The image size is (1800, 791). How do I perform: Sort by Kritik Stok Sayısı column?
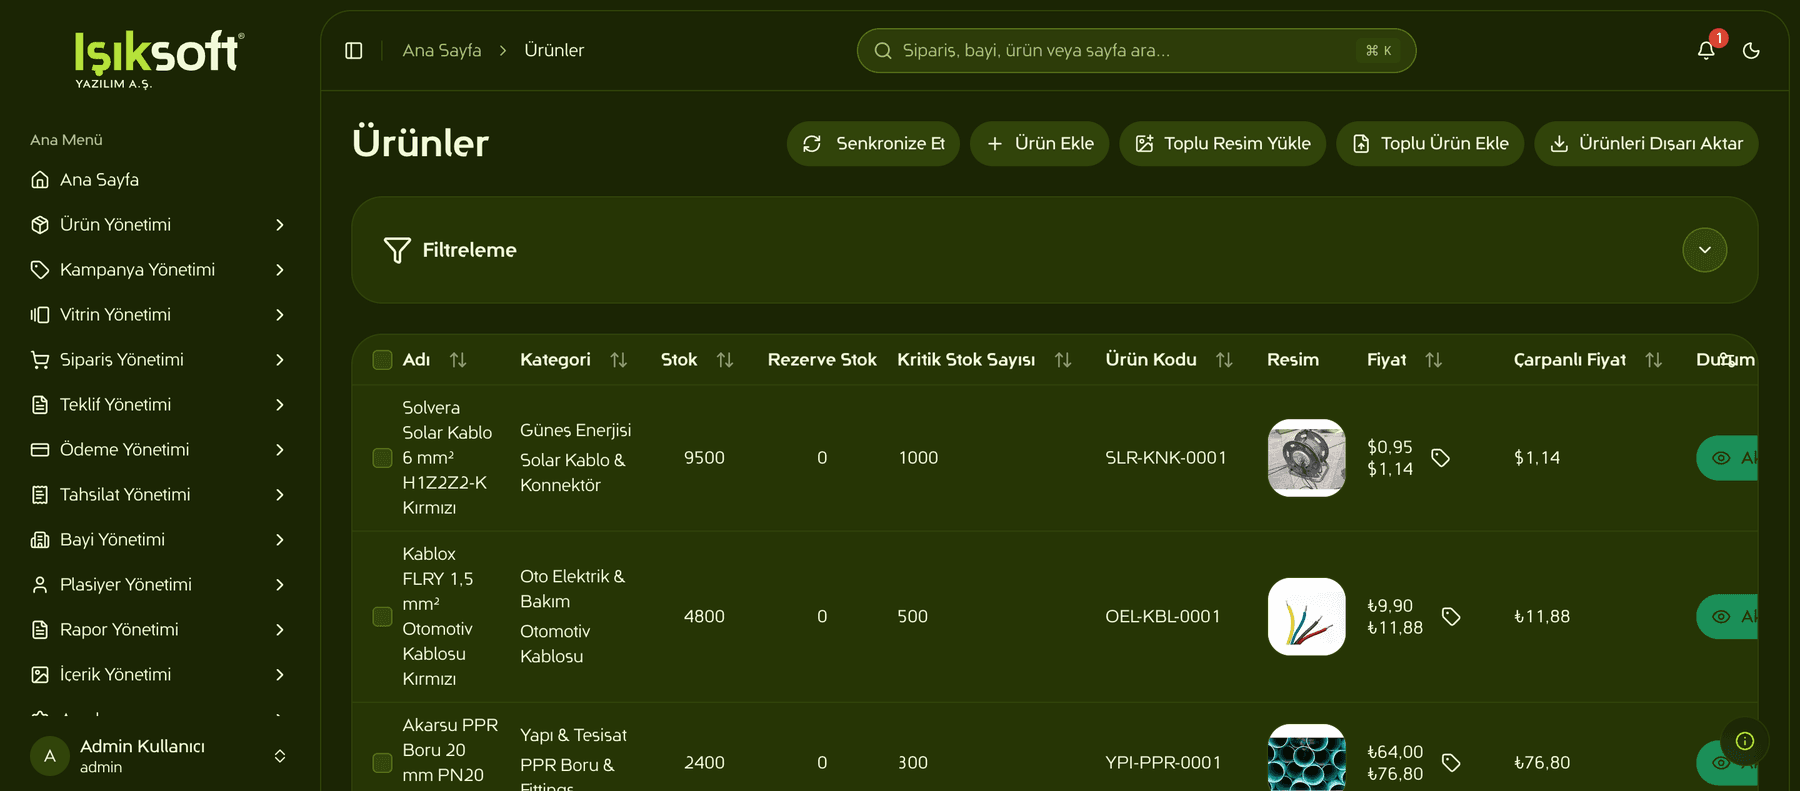[1063, 360]
